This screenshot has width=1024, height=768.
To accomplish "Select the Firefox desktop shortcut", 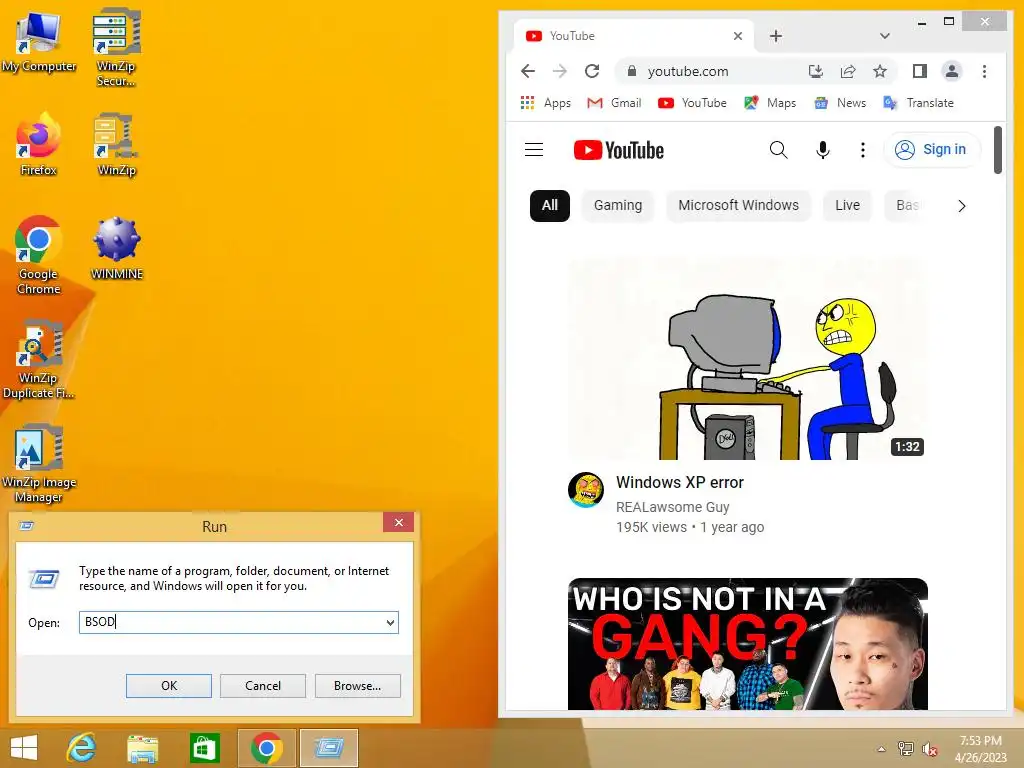I will [39, 144].
